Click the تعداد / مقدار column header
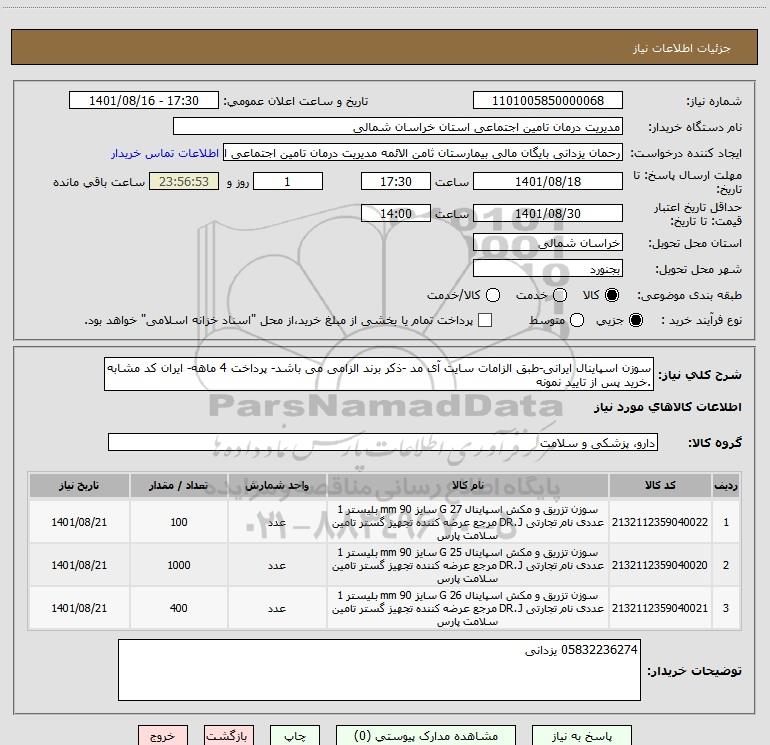The image size is (770, 745). pos(179,486)
